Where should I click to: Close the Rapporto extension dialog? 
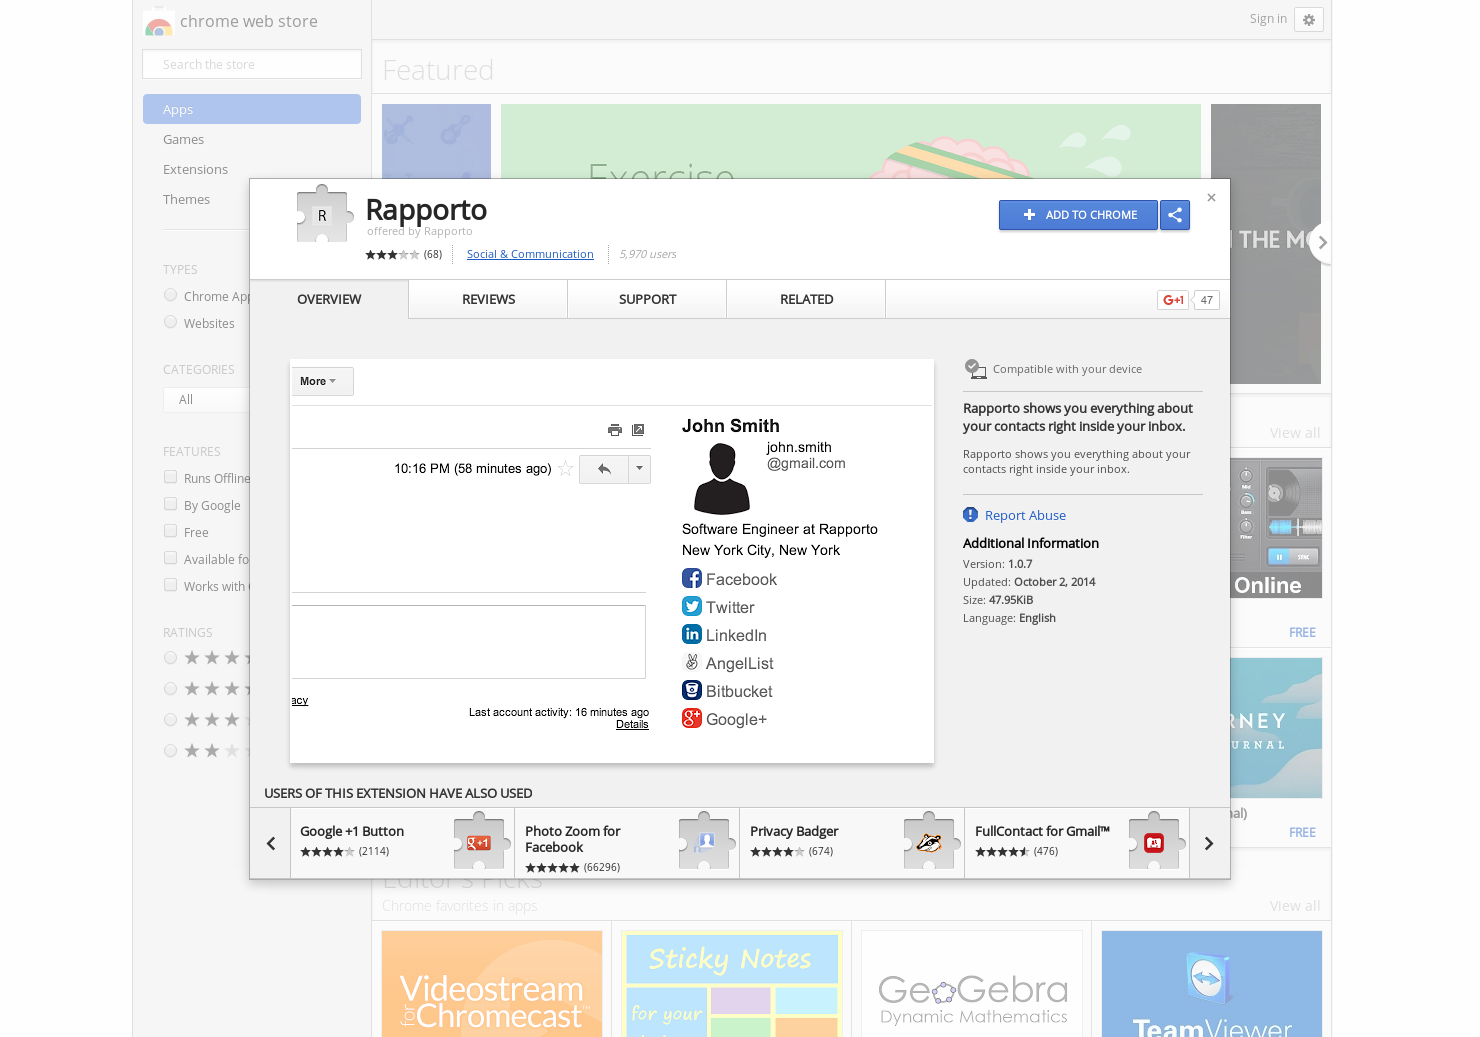click(1211, 198)
